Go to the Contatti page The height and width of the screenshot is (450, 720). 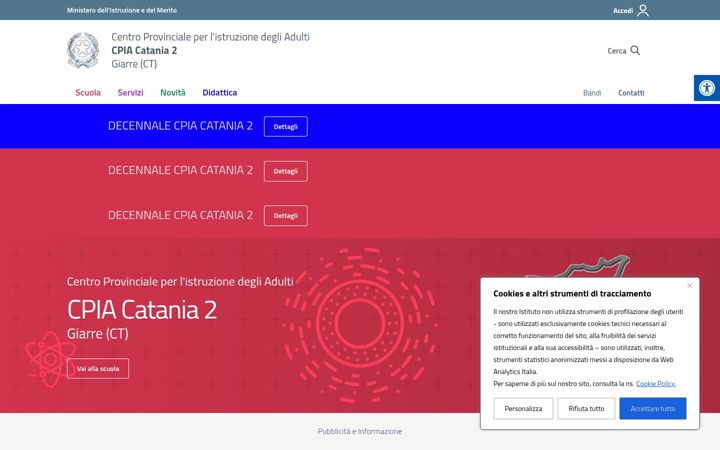pyautogui.click(x=631, y=93)
